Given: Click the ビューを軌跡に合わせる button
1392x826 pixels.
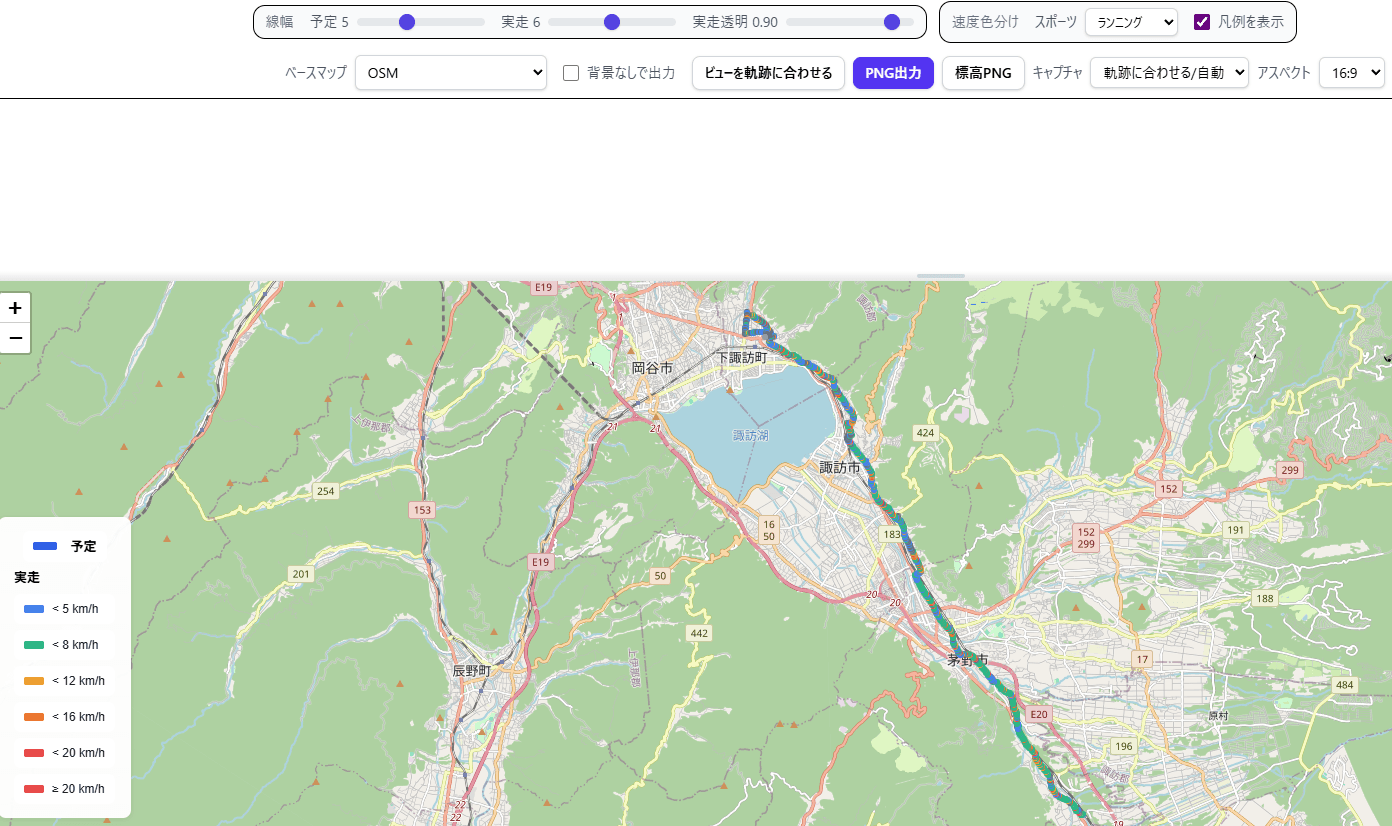Looking at the screenshot, I should click(x=768, y=73).
